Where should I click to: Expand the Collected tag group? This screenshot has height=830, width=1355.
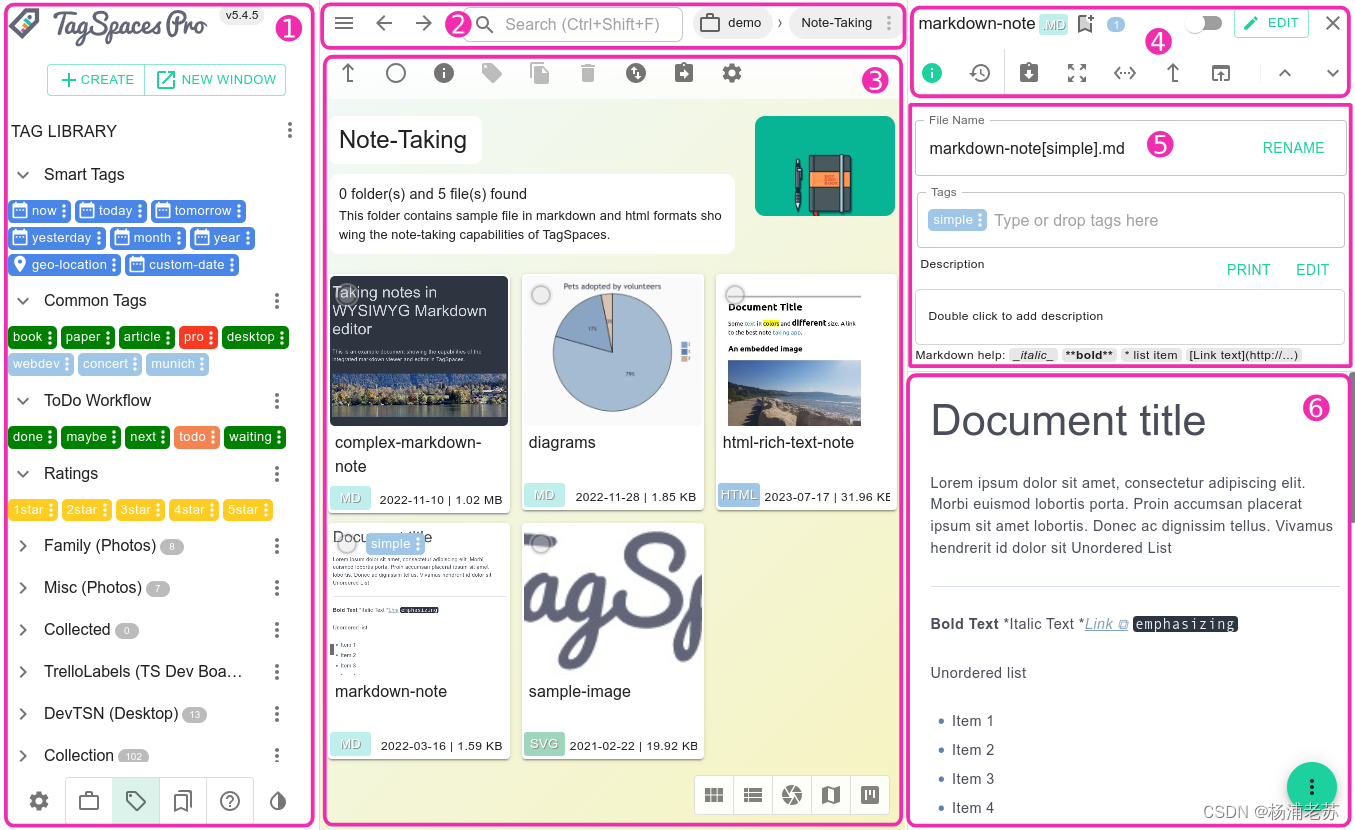tap(23, 630)
